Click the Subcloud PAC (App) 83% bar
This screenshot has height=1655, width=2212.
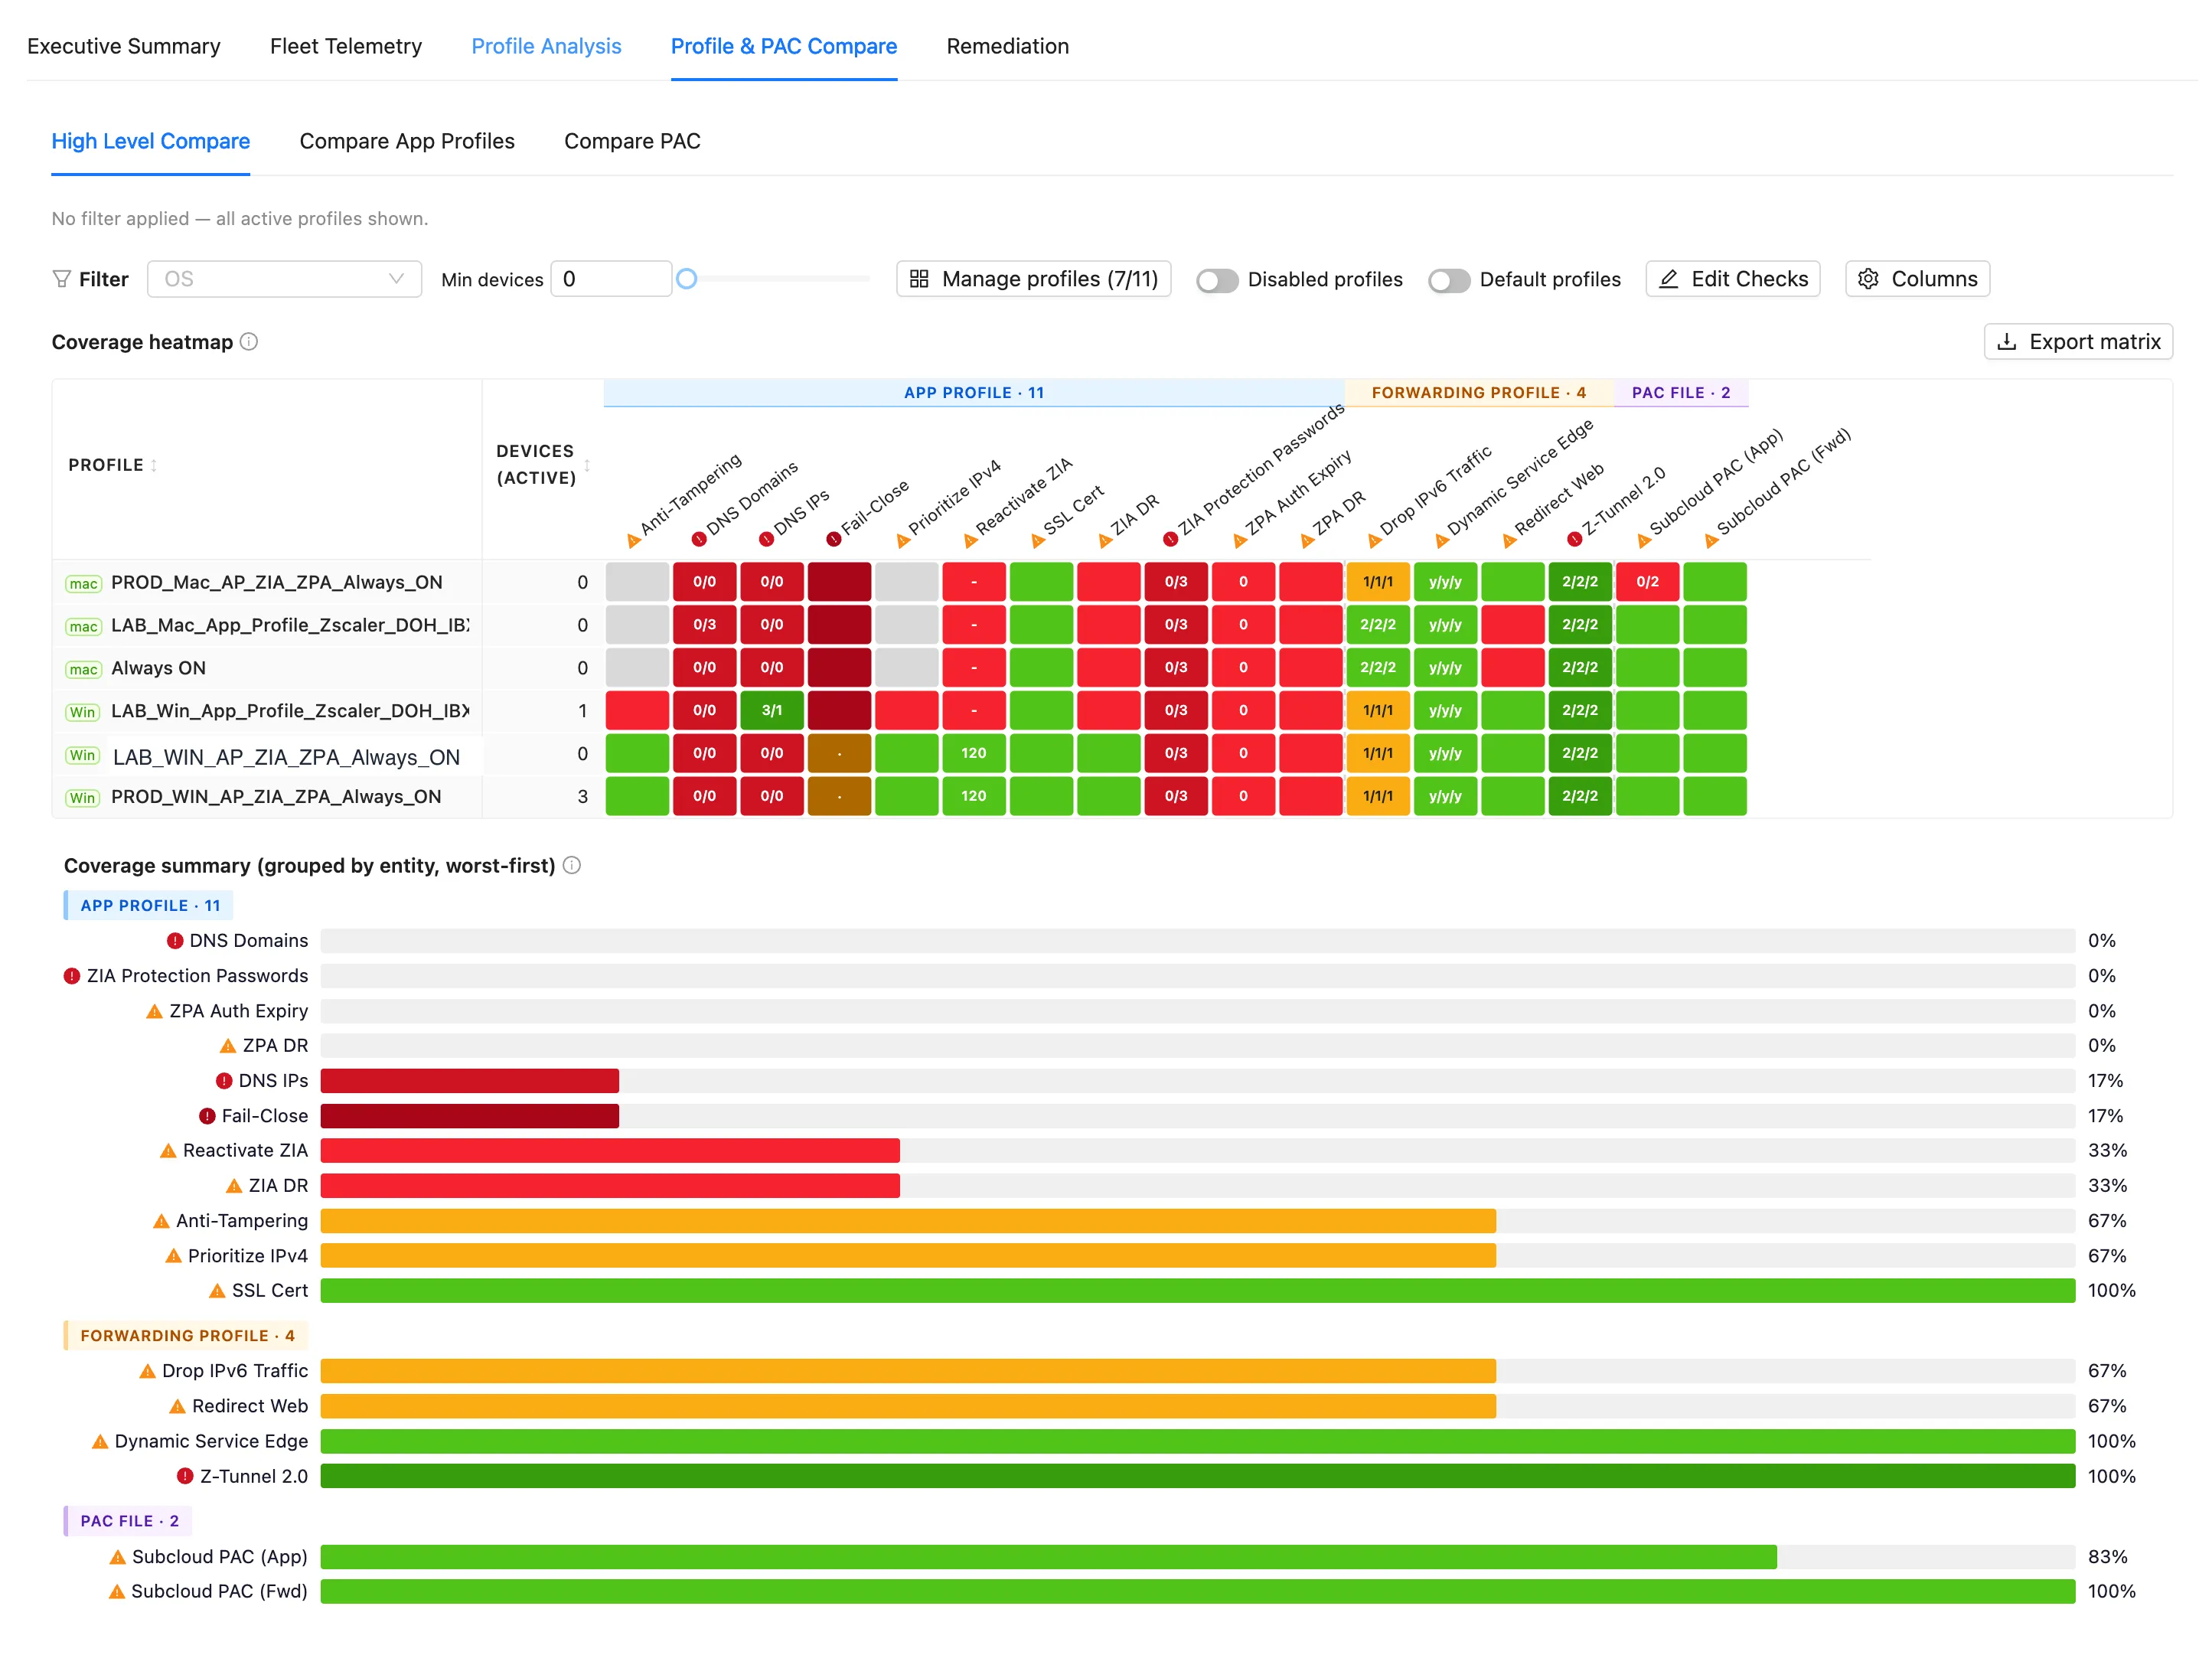pyautogui.click(x=1048, y=1557)
